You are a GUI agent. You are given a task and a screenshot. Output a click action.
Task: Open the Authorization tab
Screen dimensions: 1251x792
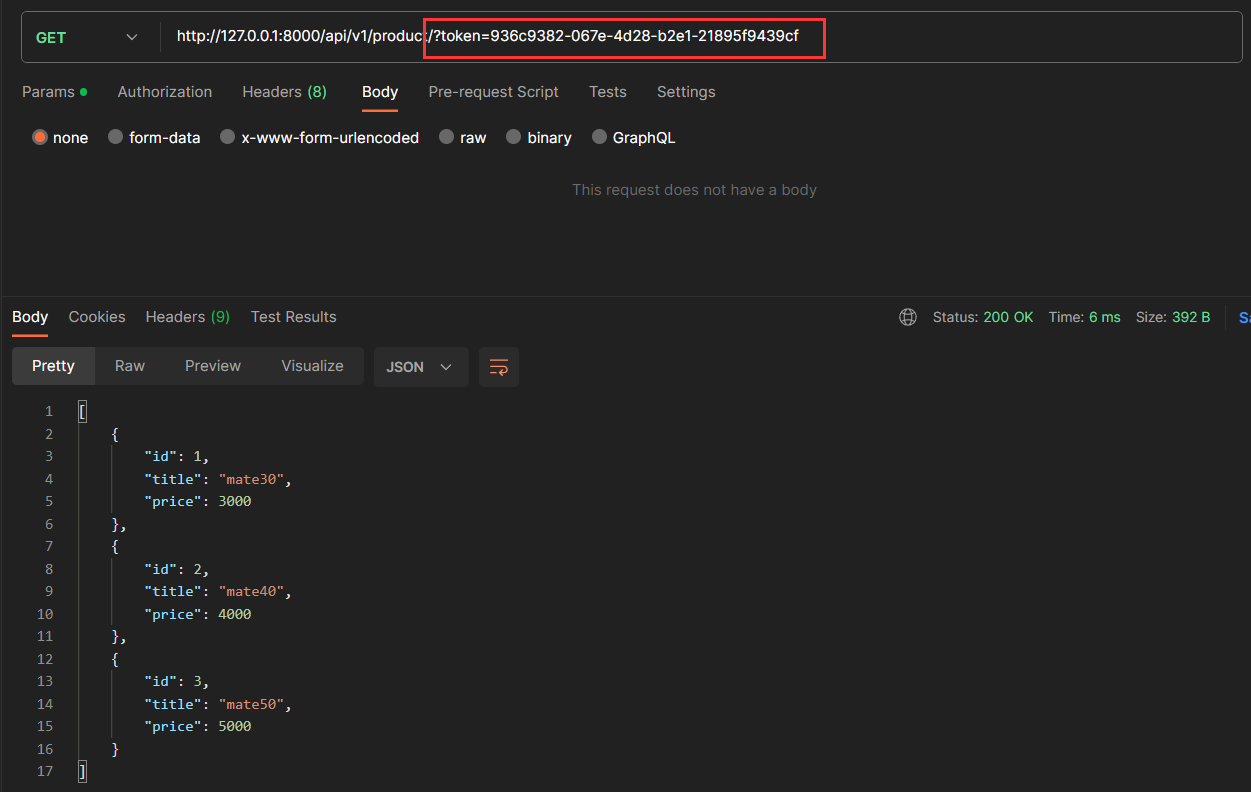click(x=165, y=92)
